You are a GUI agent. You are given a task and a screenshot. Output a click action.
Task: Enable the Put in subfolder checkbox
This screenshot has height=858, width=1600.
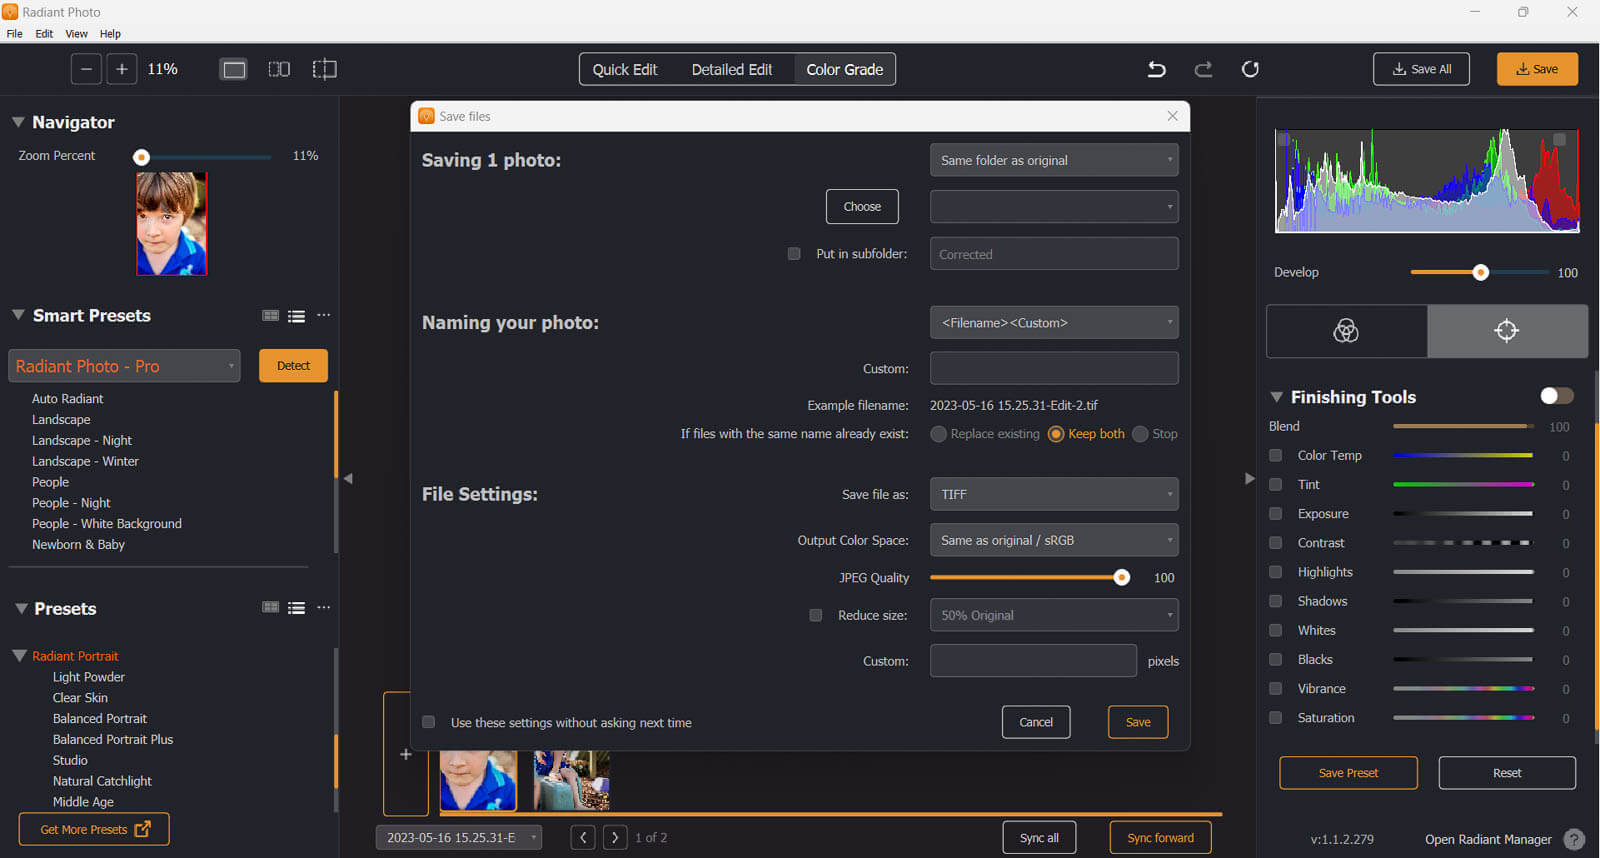point(794,254)
